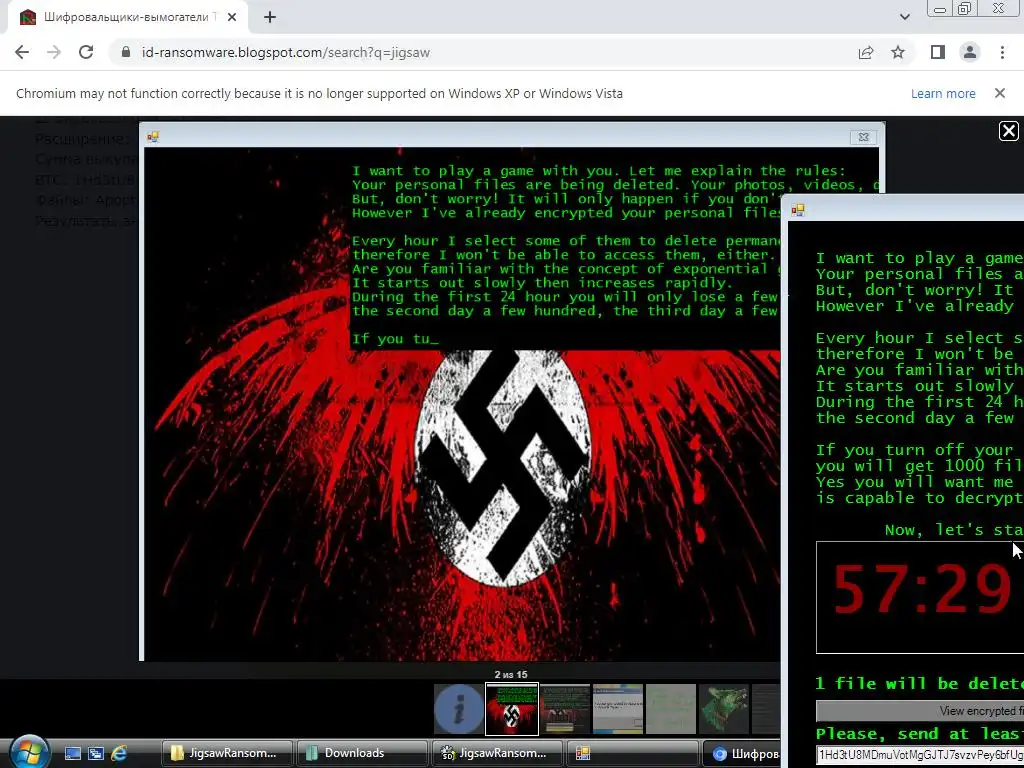Viewport: 1024px width, 768px height.
Task: Click the address bar URL
Action: click(285, 52)
